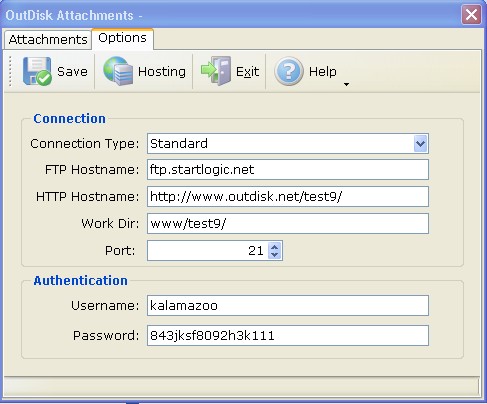This screenshot has height=404, width=487.
Task: Click the Hosting globe server icon
Action: (x=118, y=71)
